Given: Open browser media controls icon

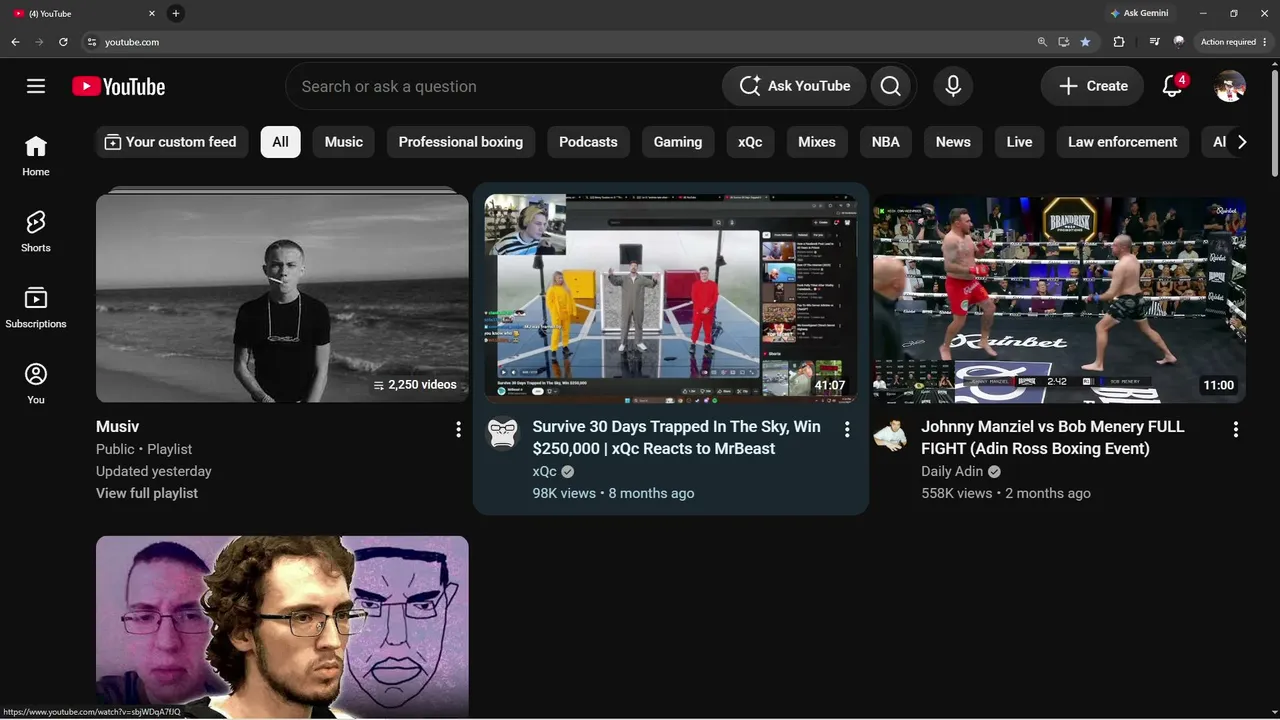Looking at the screenshot, I should [1155, 42].
